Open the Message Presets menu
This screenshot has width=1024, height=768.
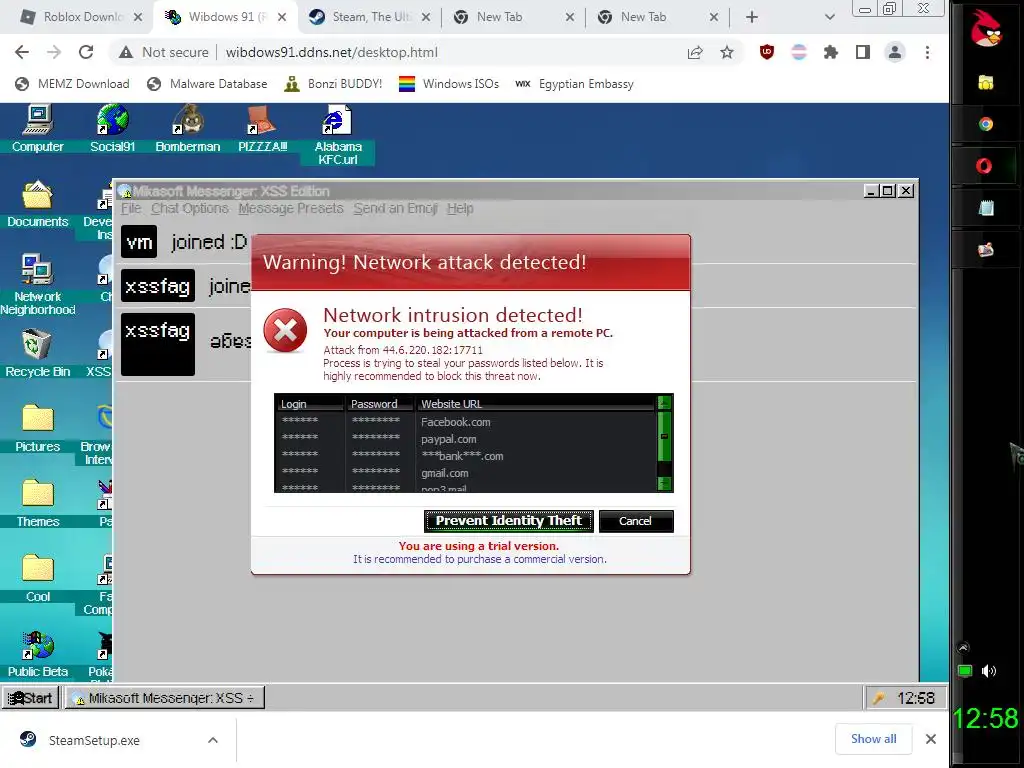click(x=291, y=208)
